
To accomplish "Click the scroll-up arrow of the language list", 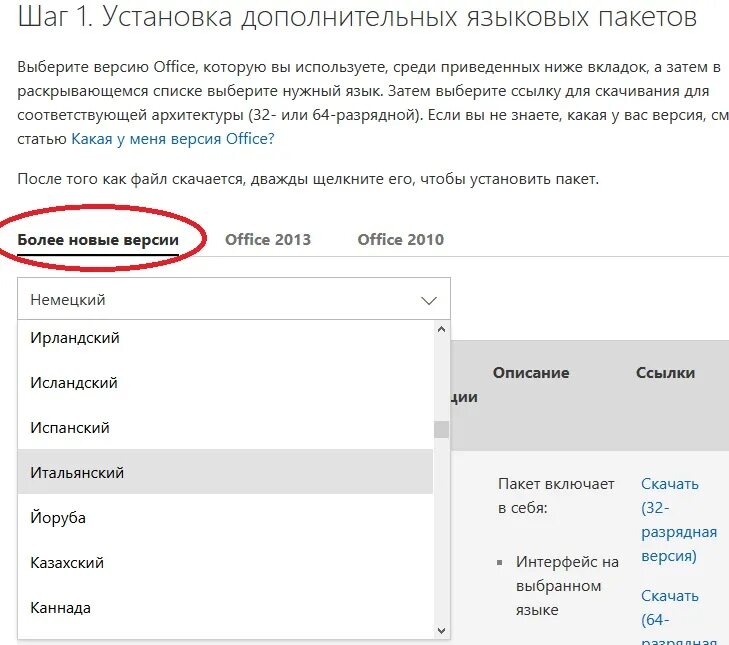I will tap(442, 329).
